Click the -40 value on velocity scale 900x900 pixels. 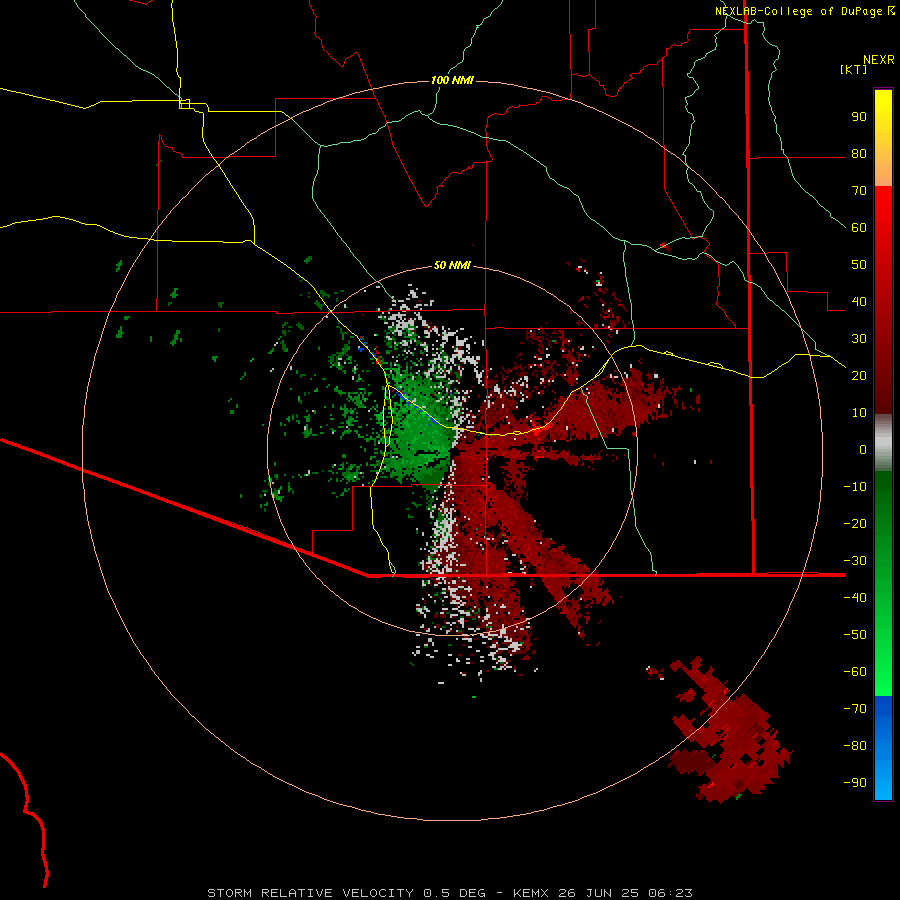tap(855, 598)
